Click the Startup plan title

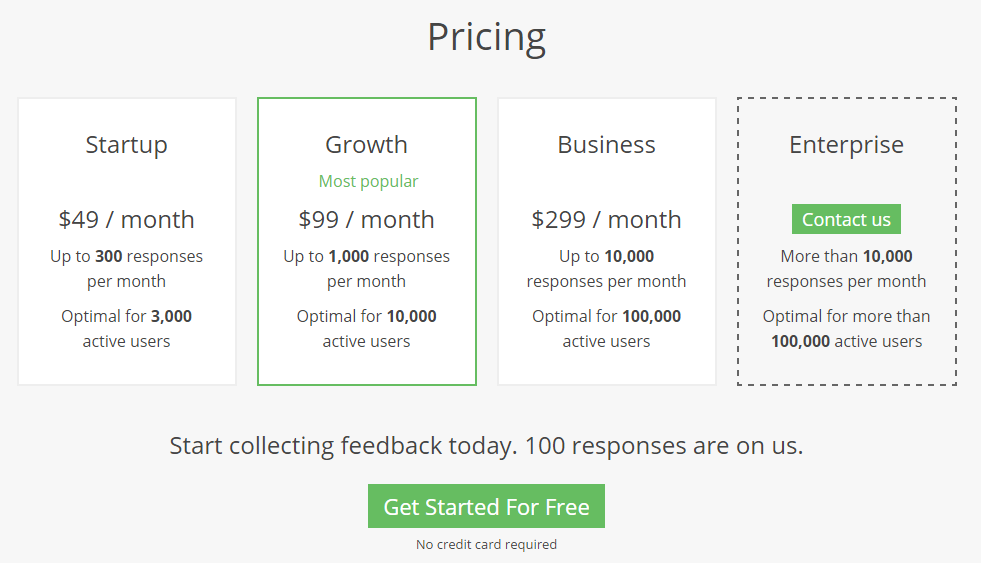tap(126, 145)
